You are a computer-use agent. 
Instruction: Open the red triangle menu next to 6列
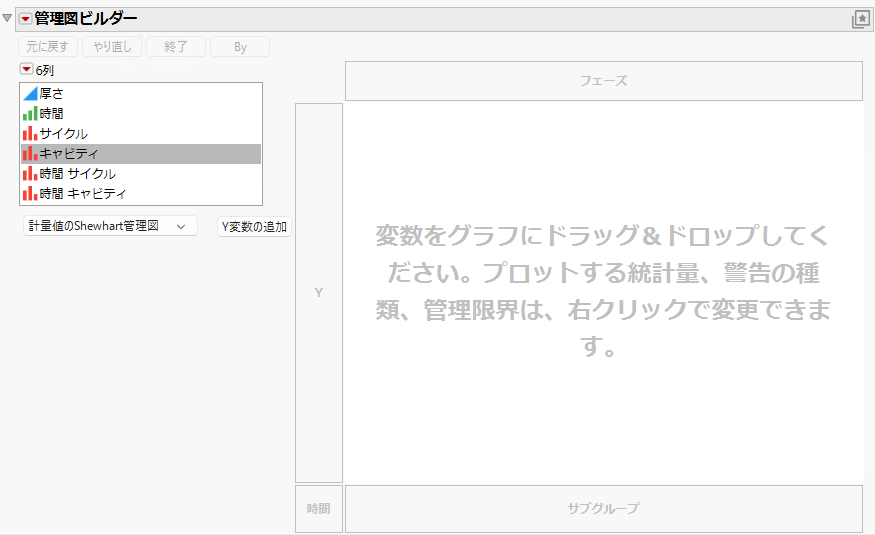(26, 69)
